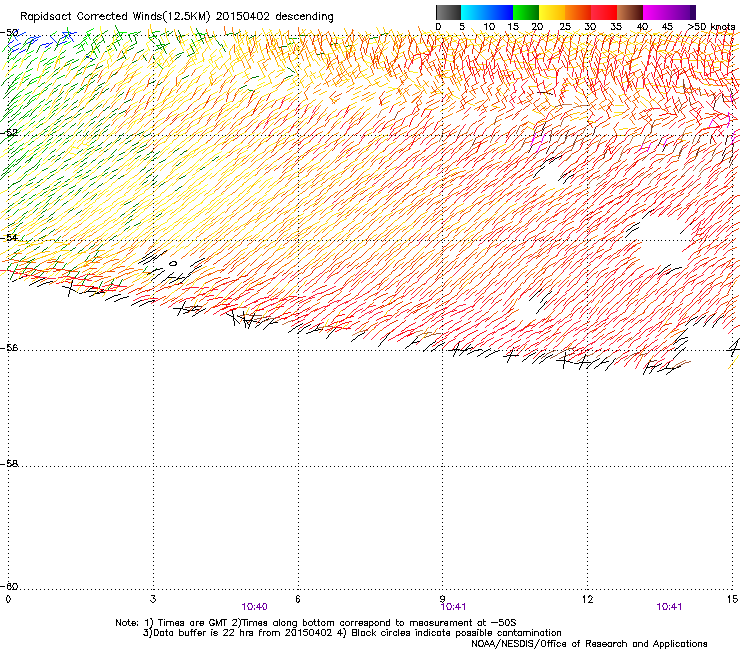Pick the brown 35-40 knots legend segment
The height and width of the screenshot is (650, 740).
click(x=630, y=12)
